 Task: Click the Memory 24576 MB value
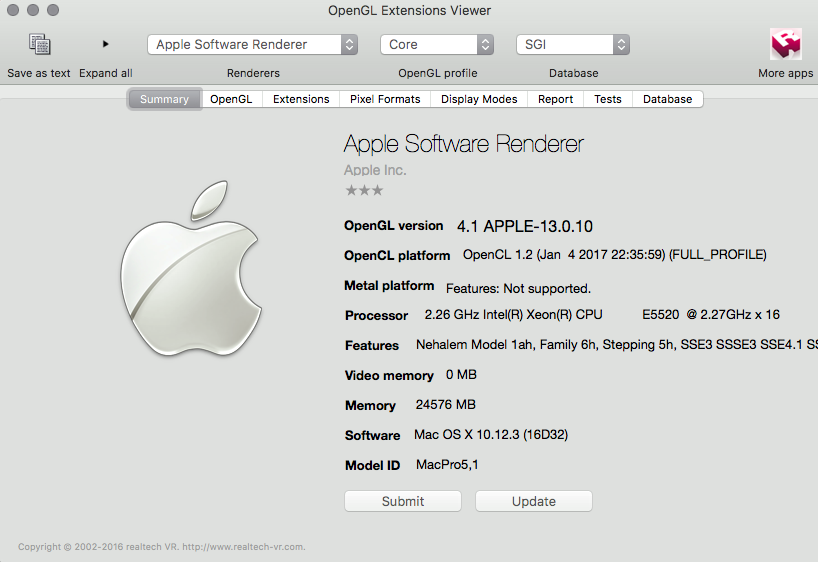(446, 404)
